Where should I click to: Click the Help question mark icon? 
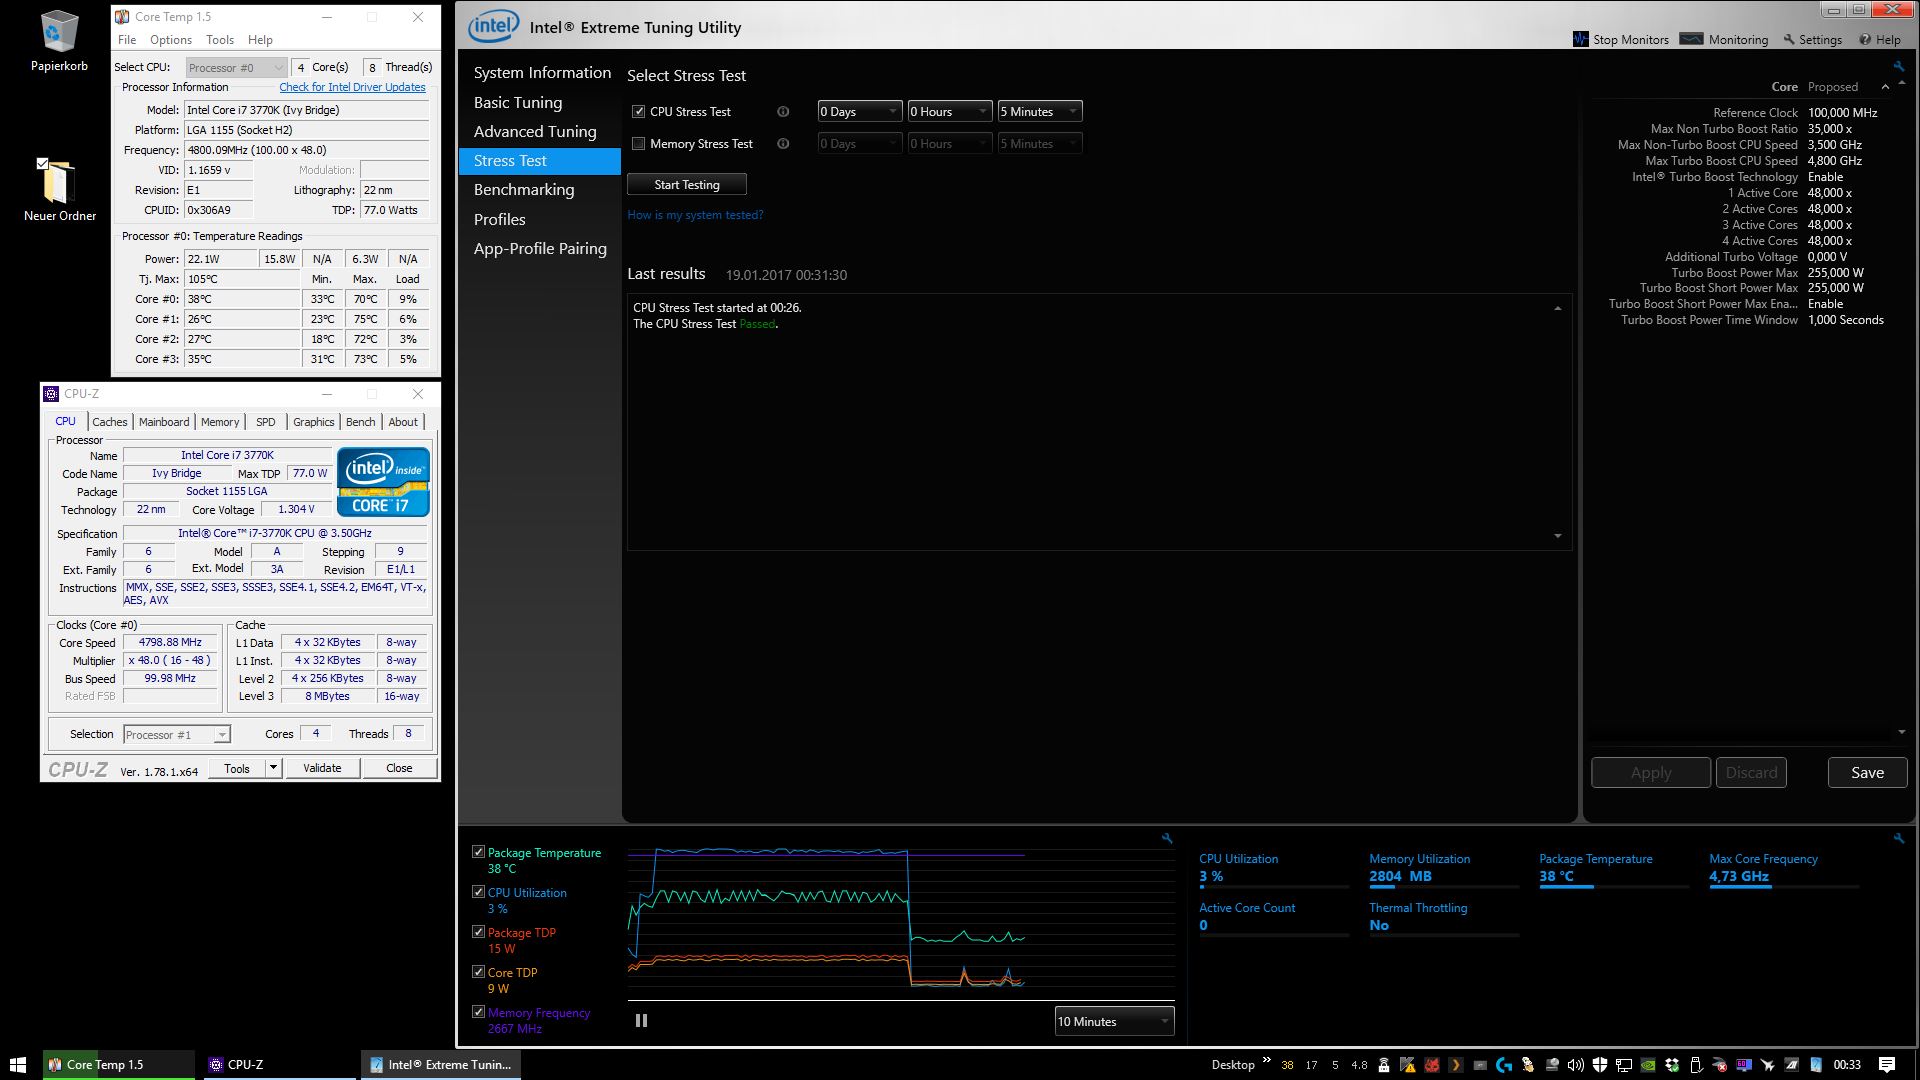click(1865, 39)
